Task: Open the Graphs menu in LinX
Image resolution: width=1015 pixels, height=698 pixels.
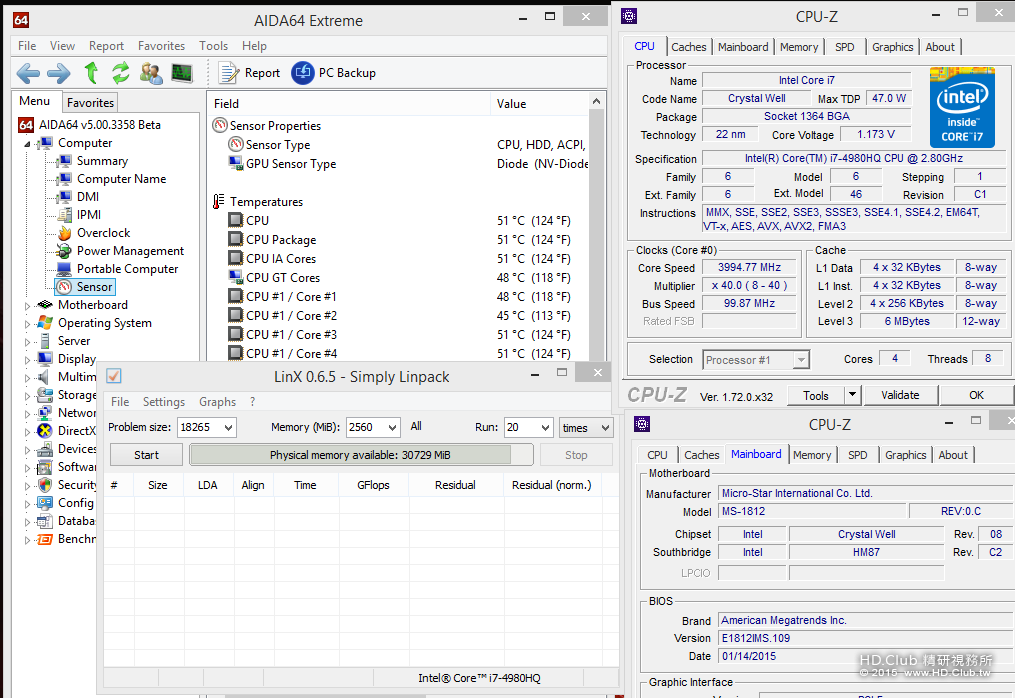Action: click(217, 402)
